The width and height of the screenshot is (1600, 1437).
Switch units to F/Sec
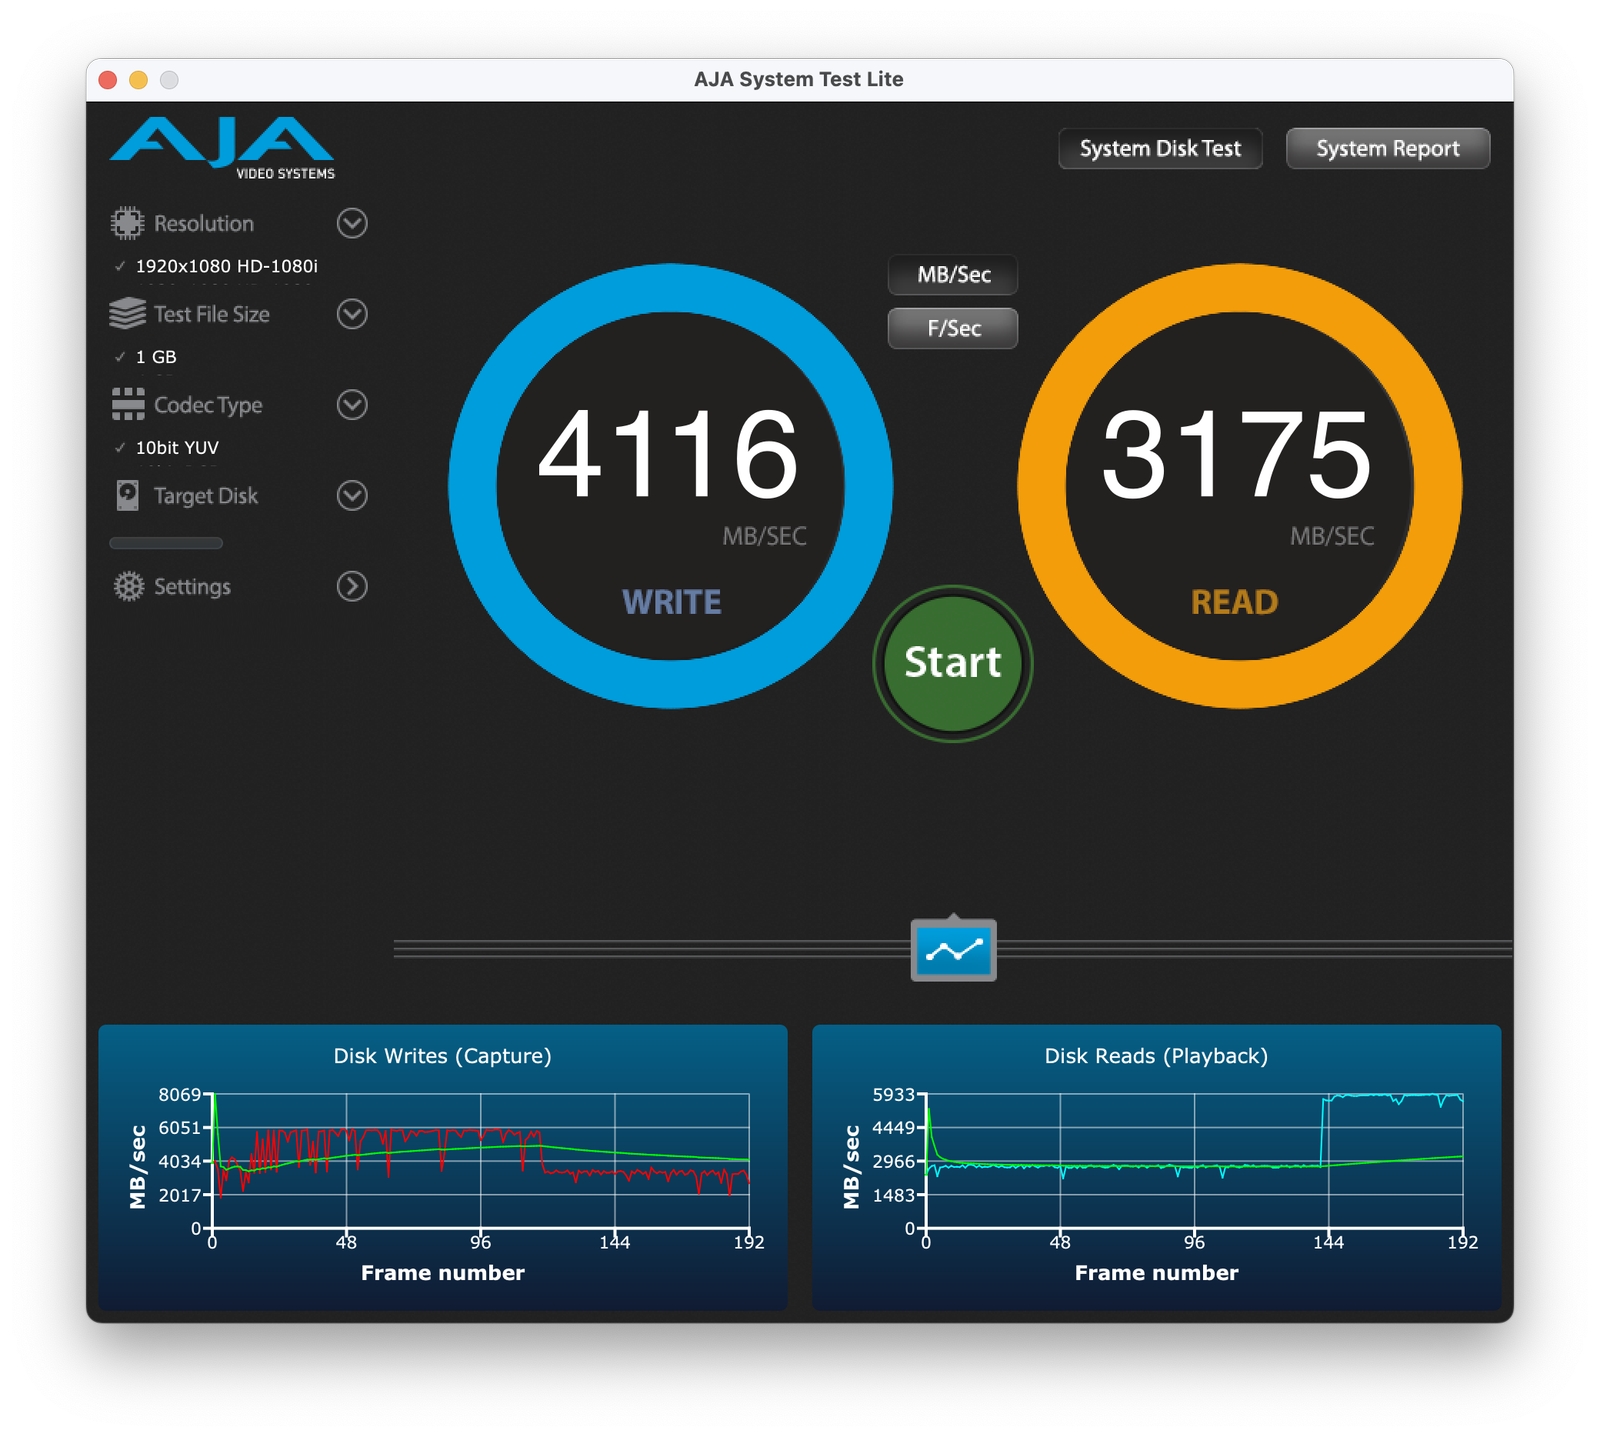point(953,328)
